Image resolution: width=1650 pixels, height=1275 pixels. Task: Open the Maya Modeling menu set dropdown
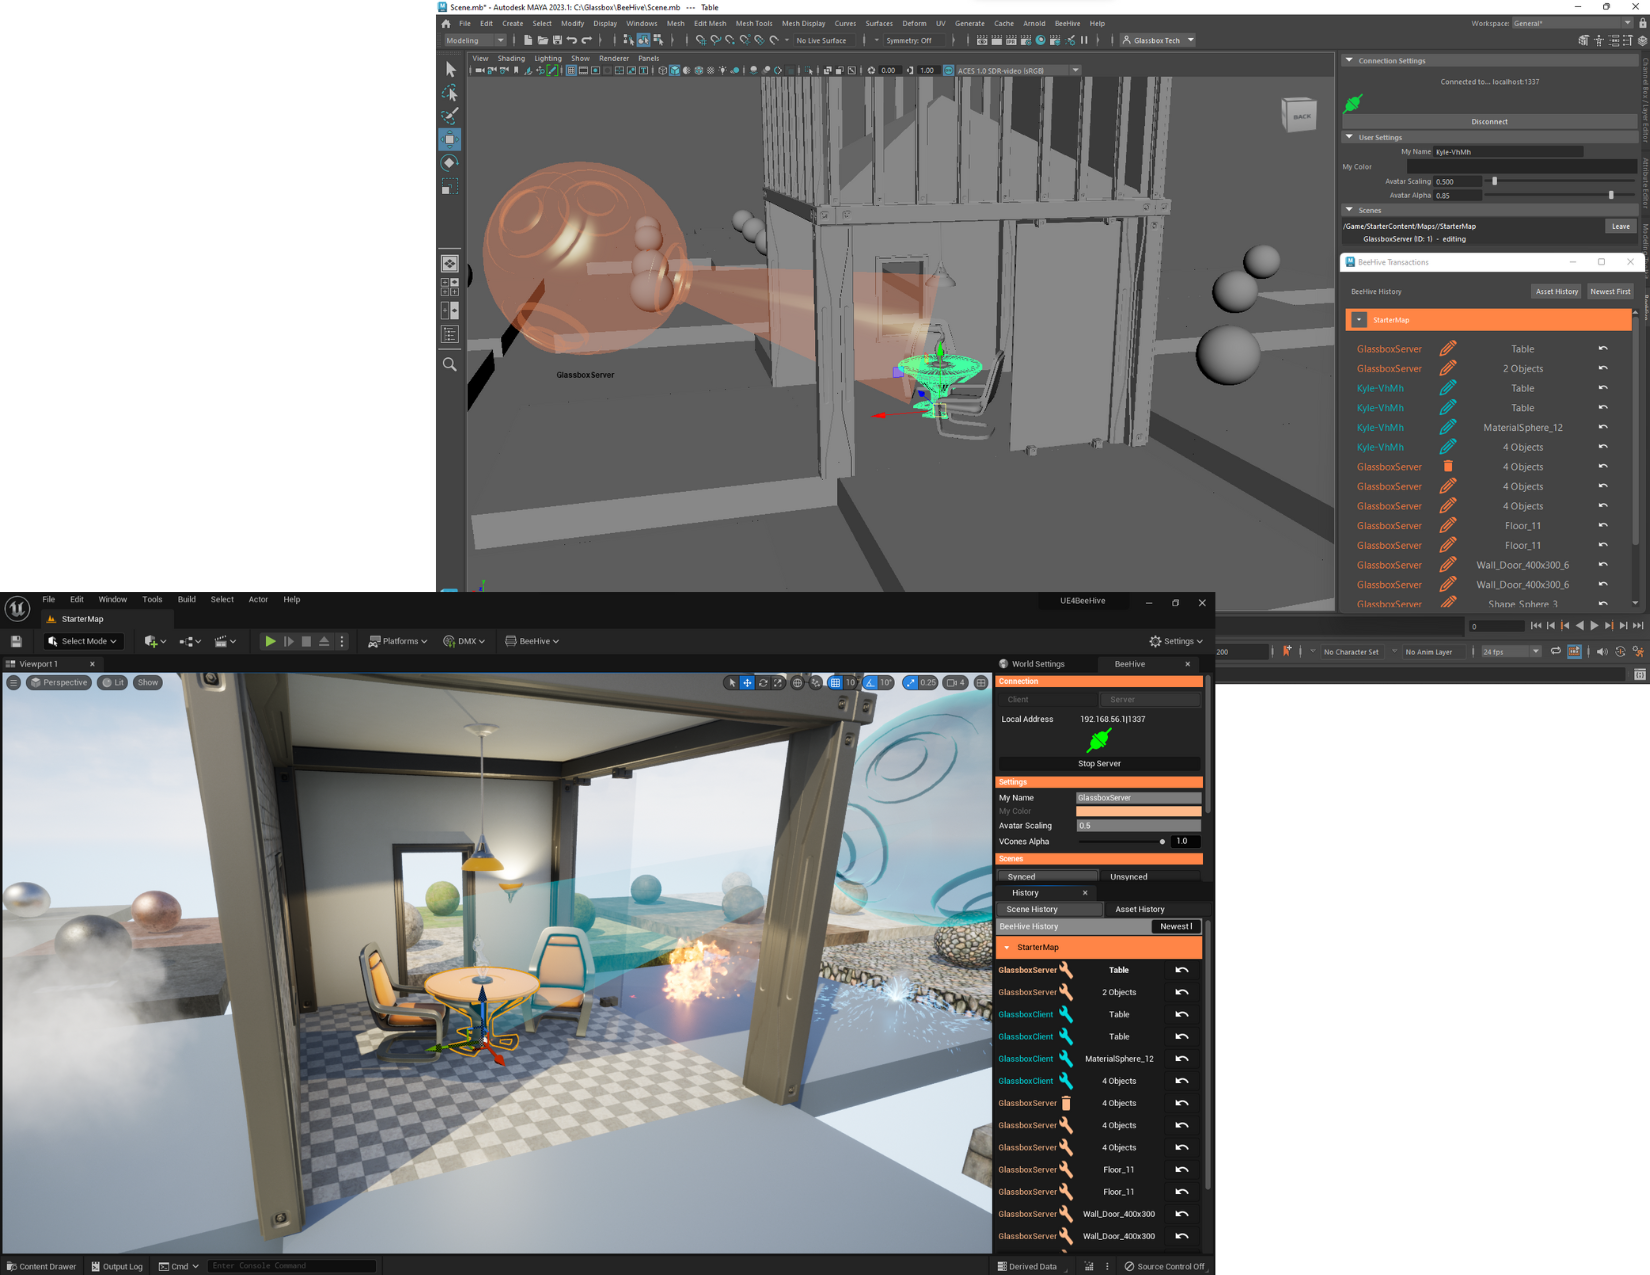(475, 40)
